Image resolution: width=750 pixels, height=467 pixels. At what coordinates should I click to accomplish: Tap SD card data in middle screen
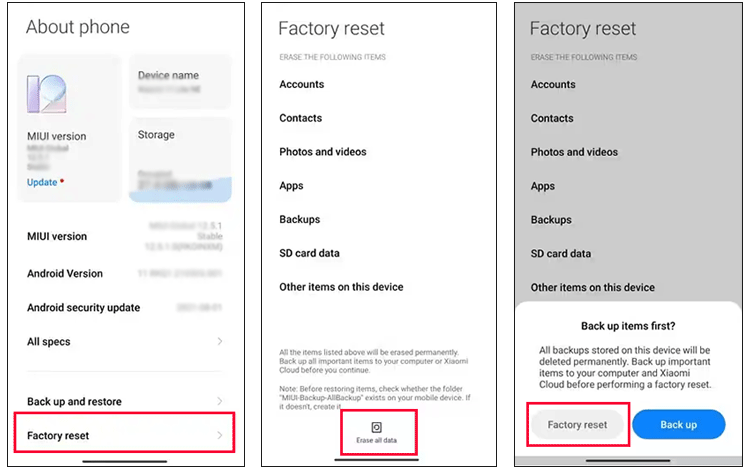pos(309,253)
